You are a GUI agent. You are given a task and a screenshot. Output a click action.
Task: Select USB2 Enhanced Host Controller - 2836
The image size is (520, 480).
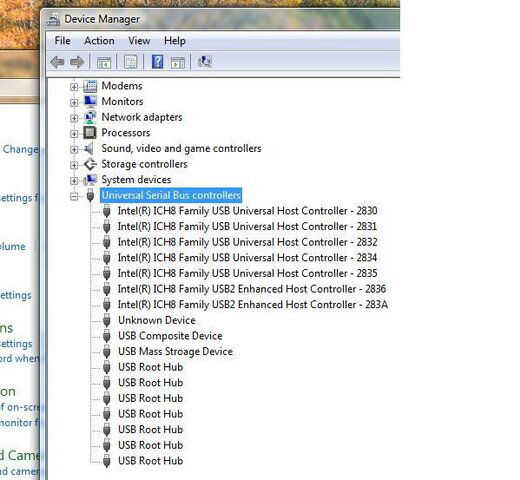(x=252, y=289)
